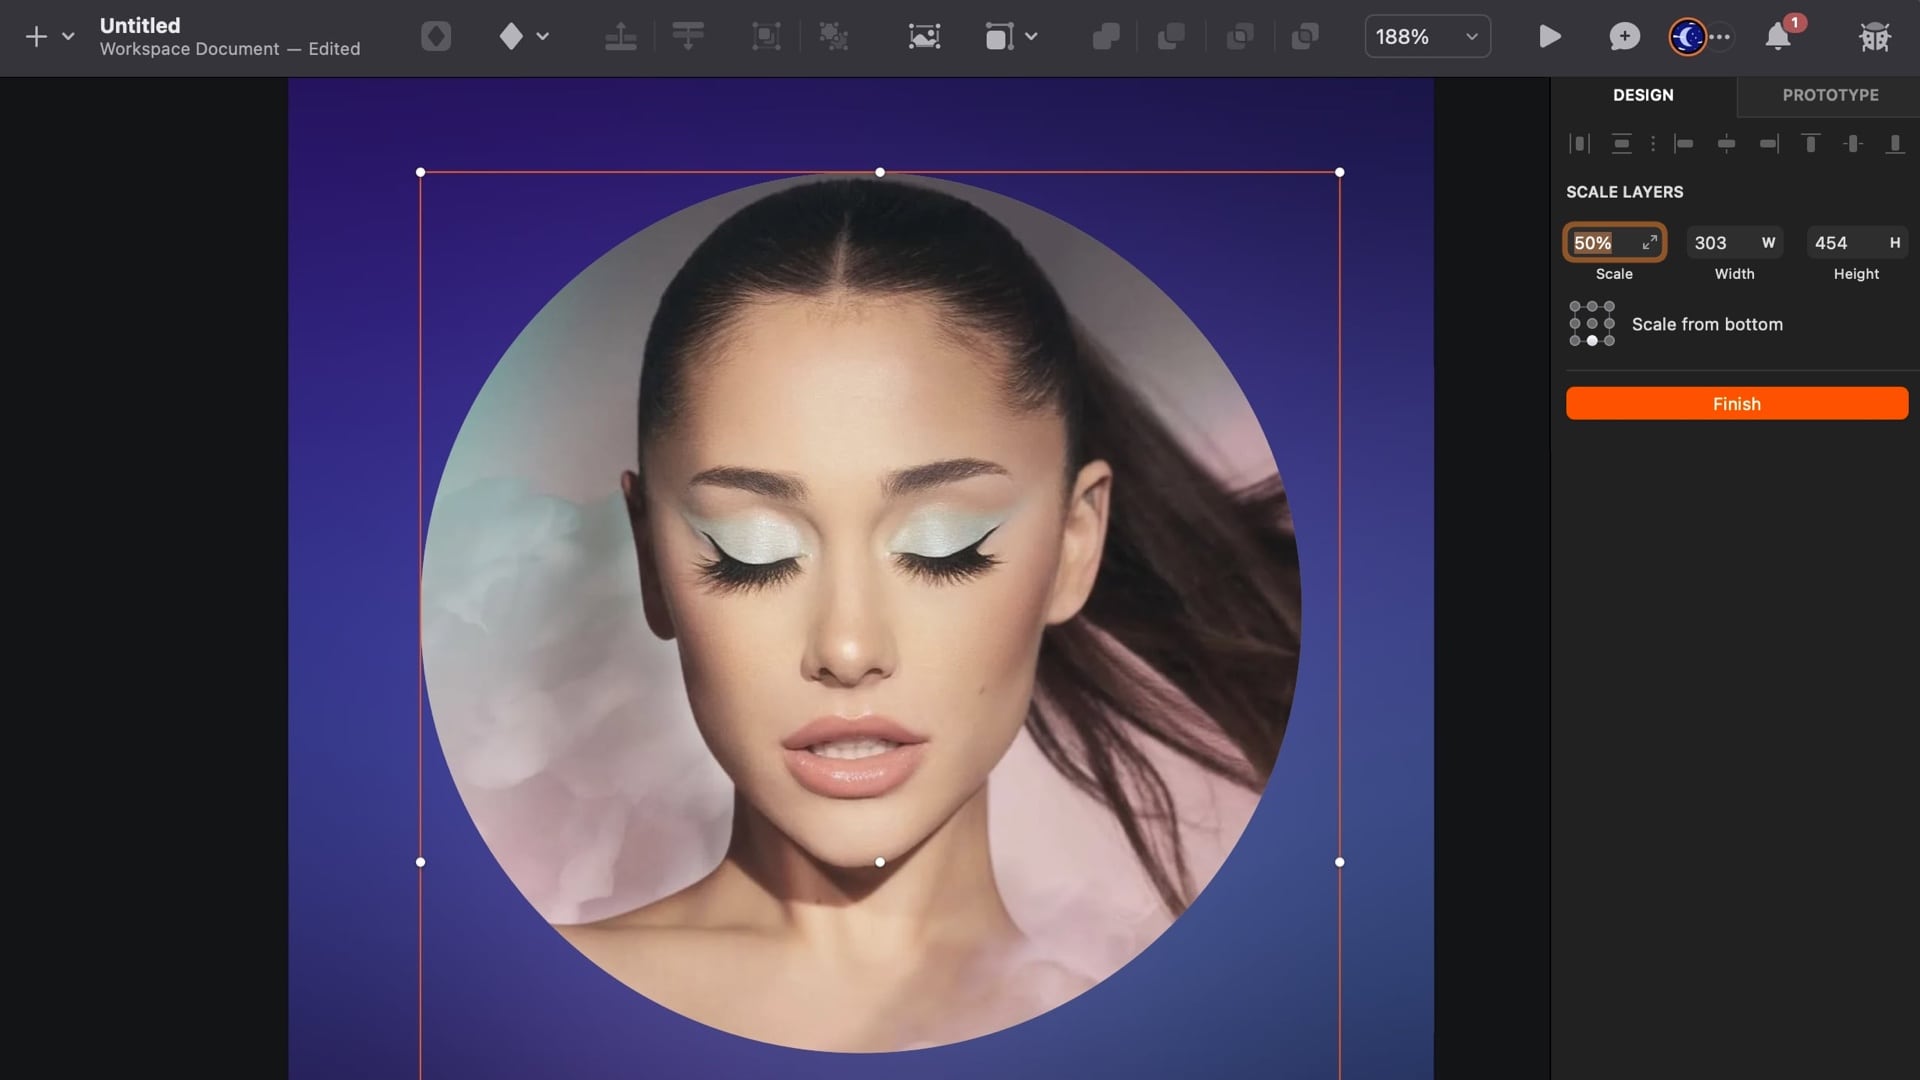
Task: Select top-left scale origin point
Action: [1575, 307]
